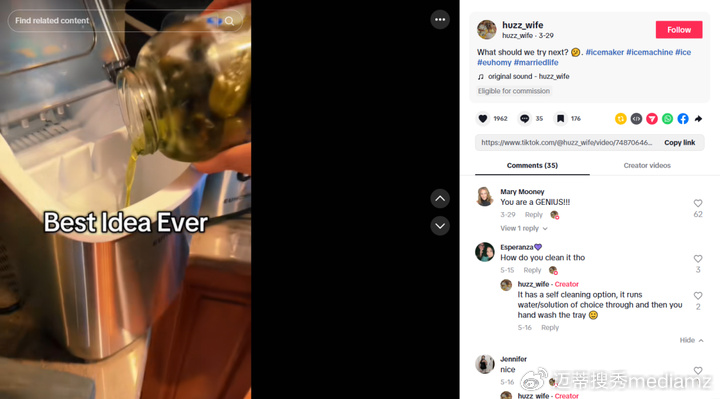Image resolution: width=720 pixels, height=399 pixels.
Task: Open the three-dot more options menu
Action: click(x=440, y=19)
